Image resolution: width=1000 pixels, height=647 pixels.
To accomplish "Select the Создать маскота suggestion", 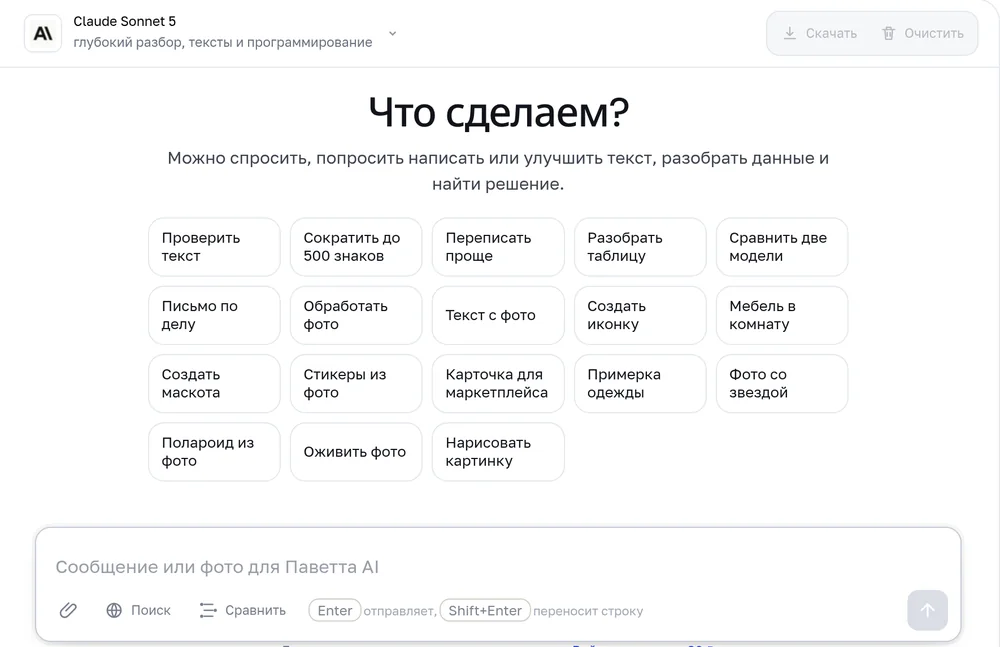I will pyautogui.click(x=214, y=383).
